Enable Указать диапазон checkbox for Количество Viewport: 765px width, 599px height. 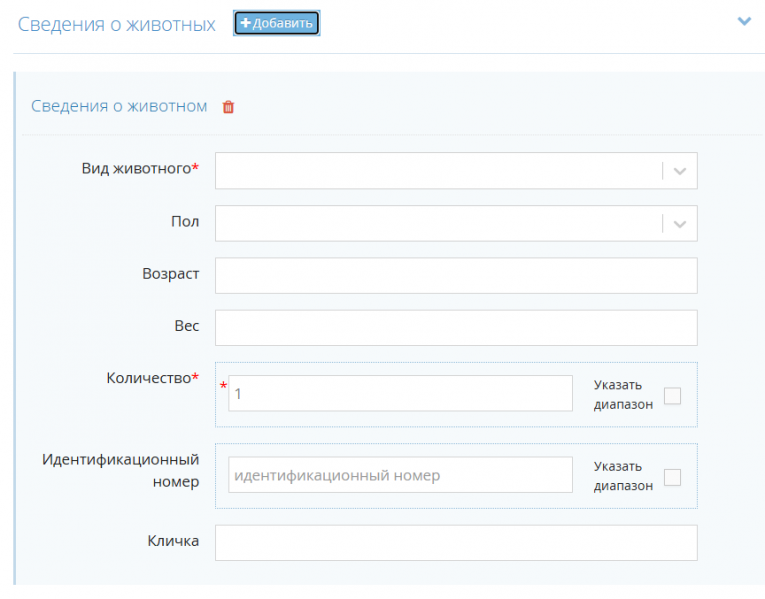point(672,396)
